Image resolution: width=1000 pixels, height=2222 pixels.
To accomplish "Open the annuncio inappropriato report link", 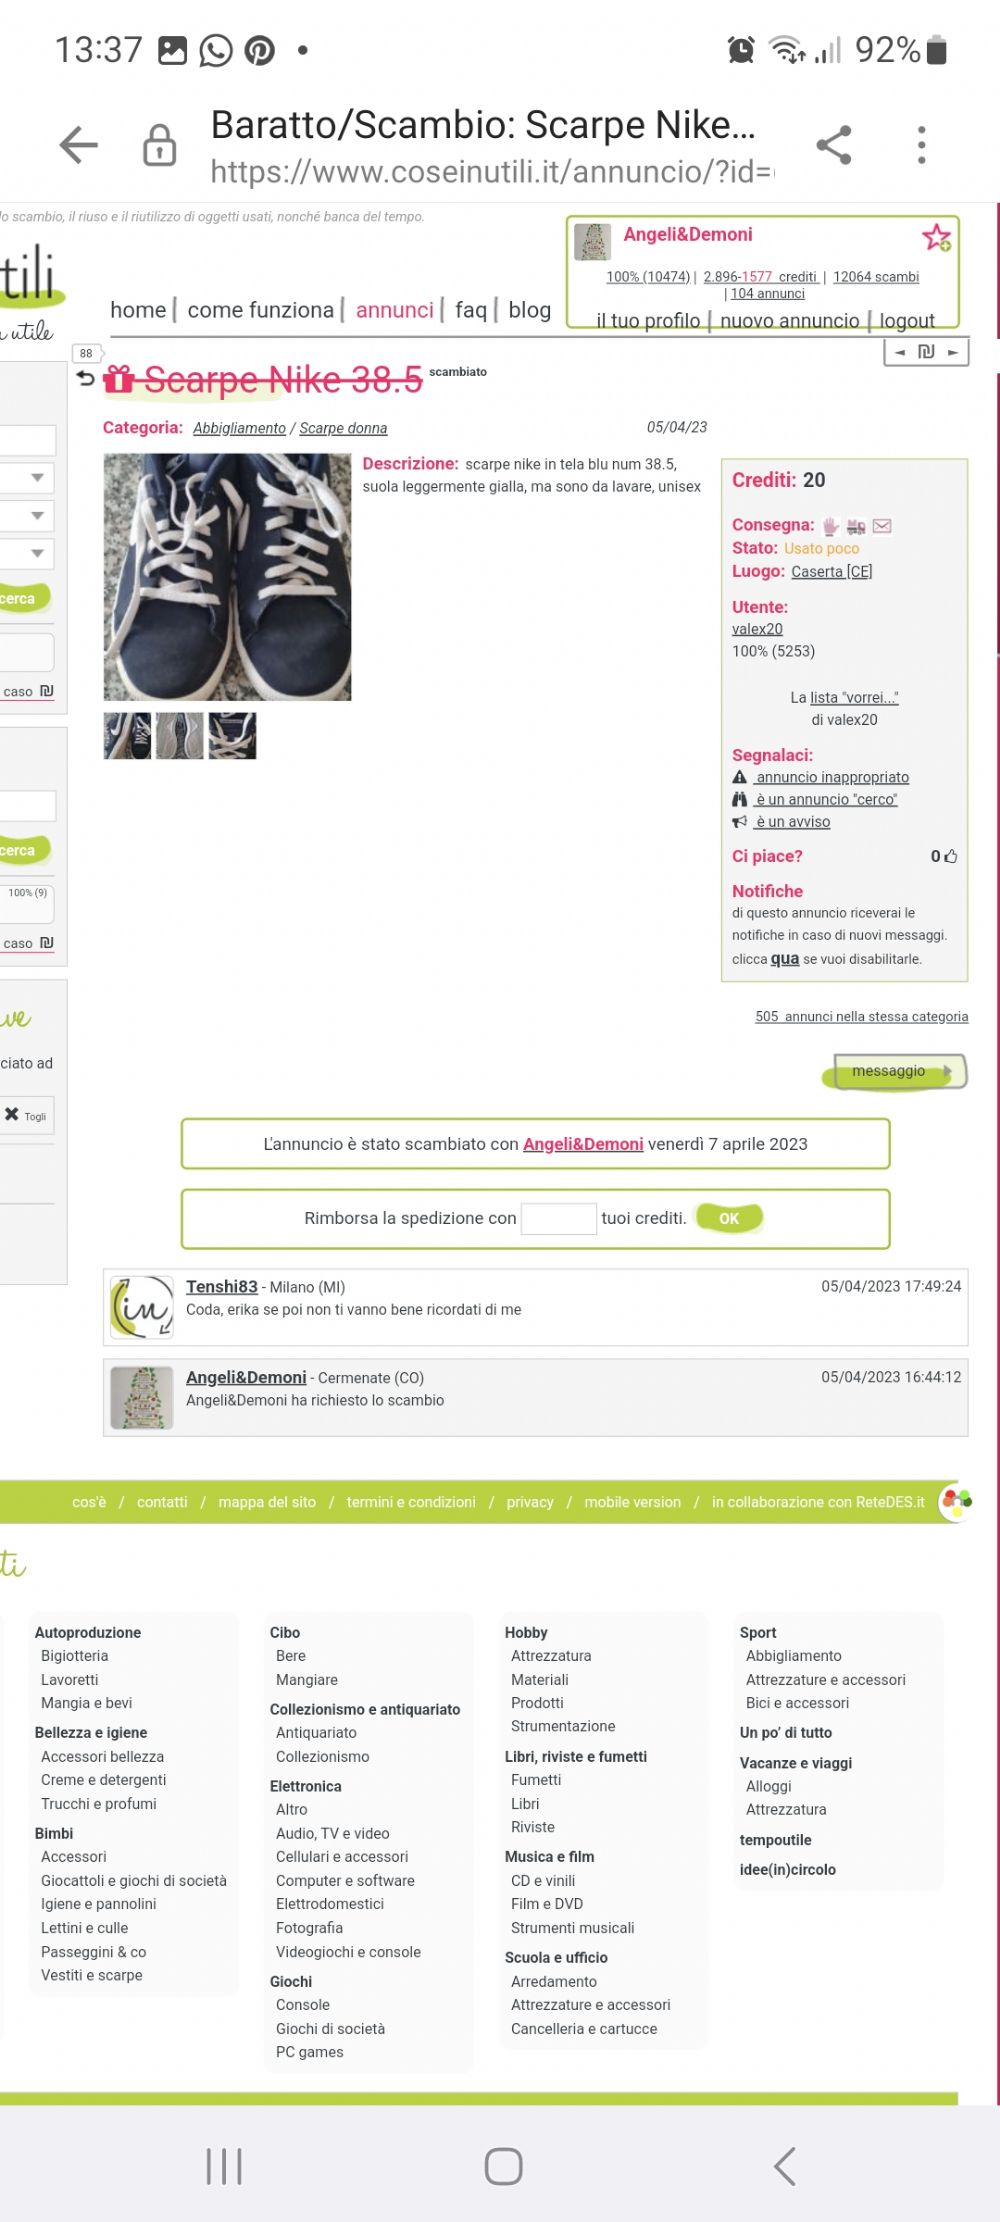I will (832, 777).
